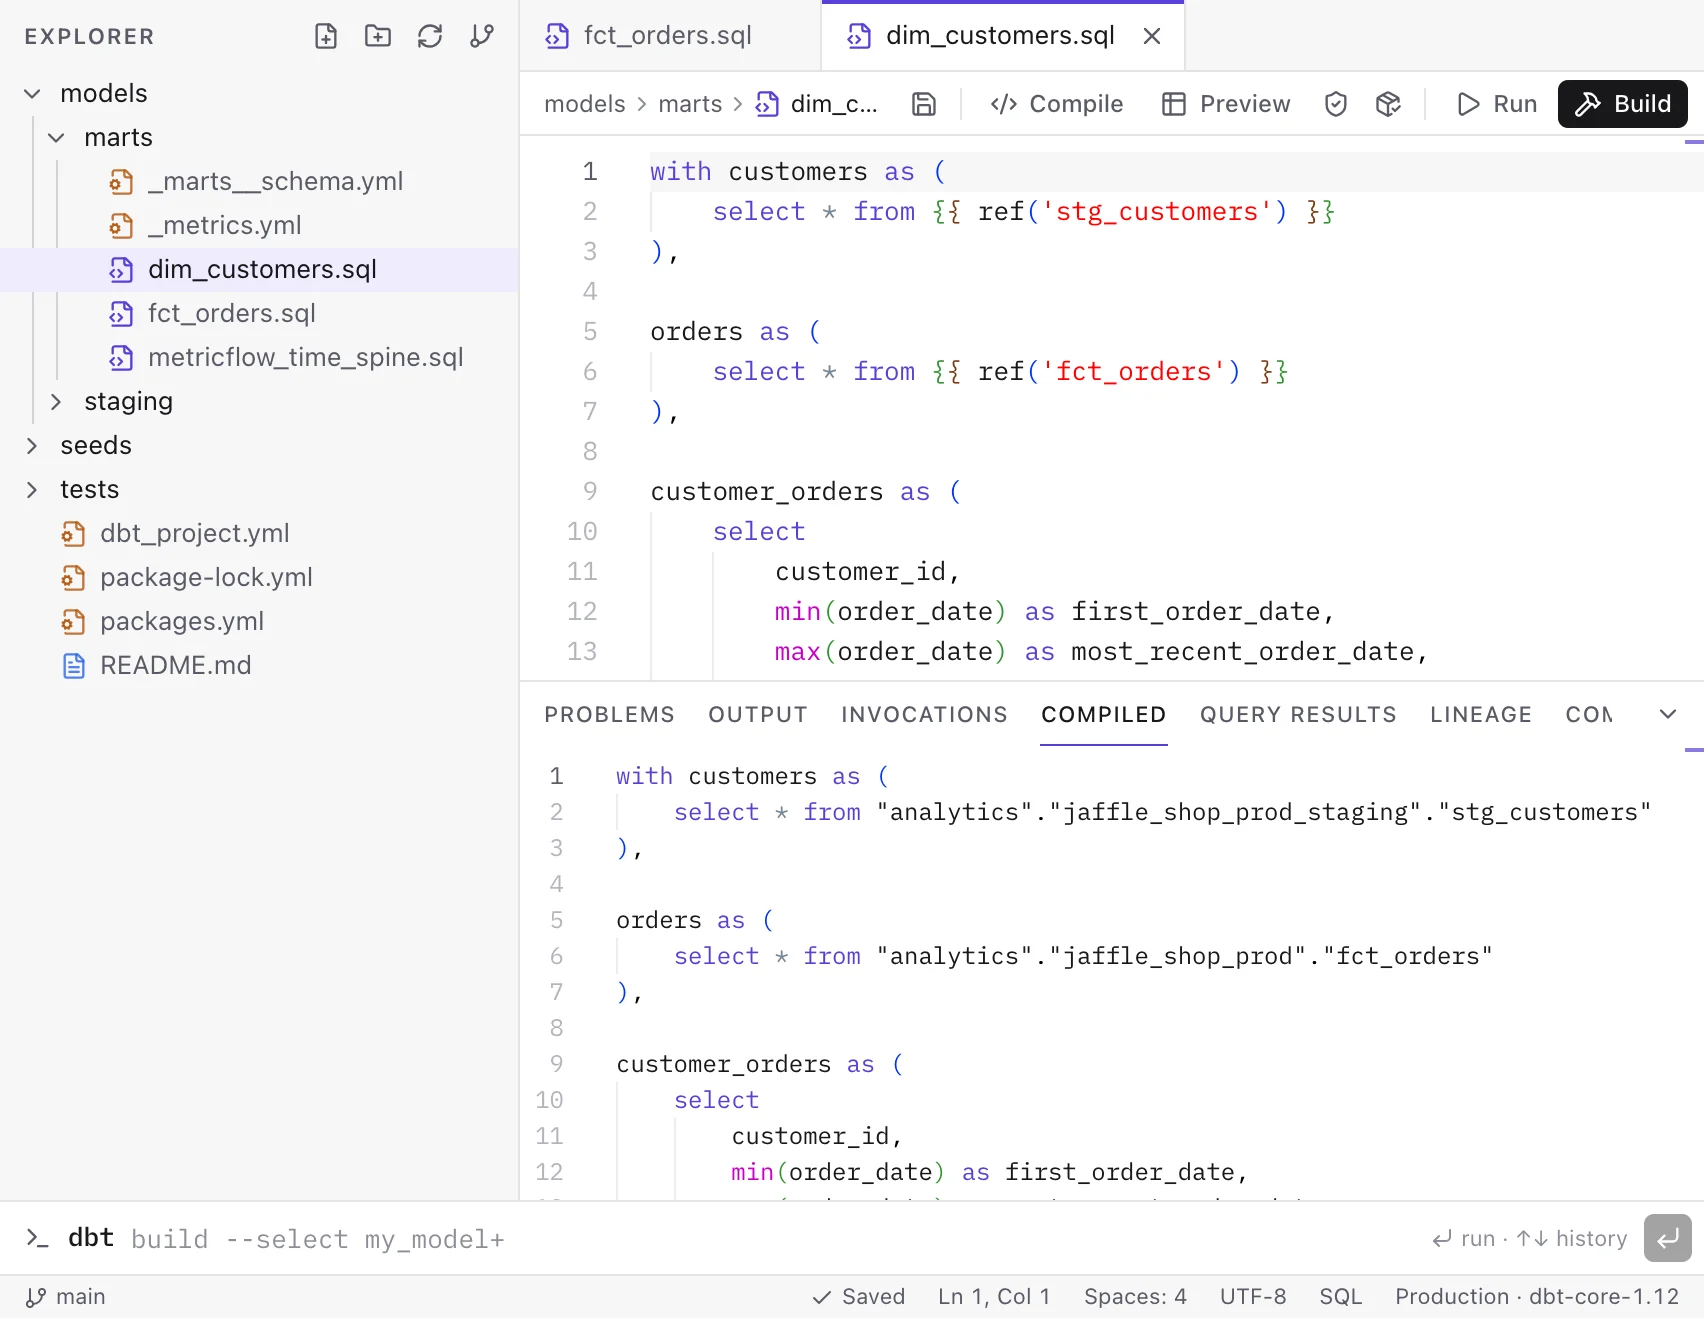Open metricflow_time_spine.sql in file tree
1704x1318 pixels.
pyautogui.click(x=260, y=358)
